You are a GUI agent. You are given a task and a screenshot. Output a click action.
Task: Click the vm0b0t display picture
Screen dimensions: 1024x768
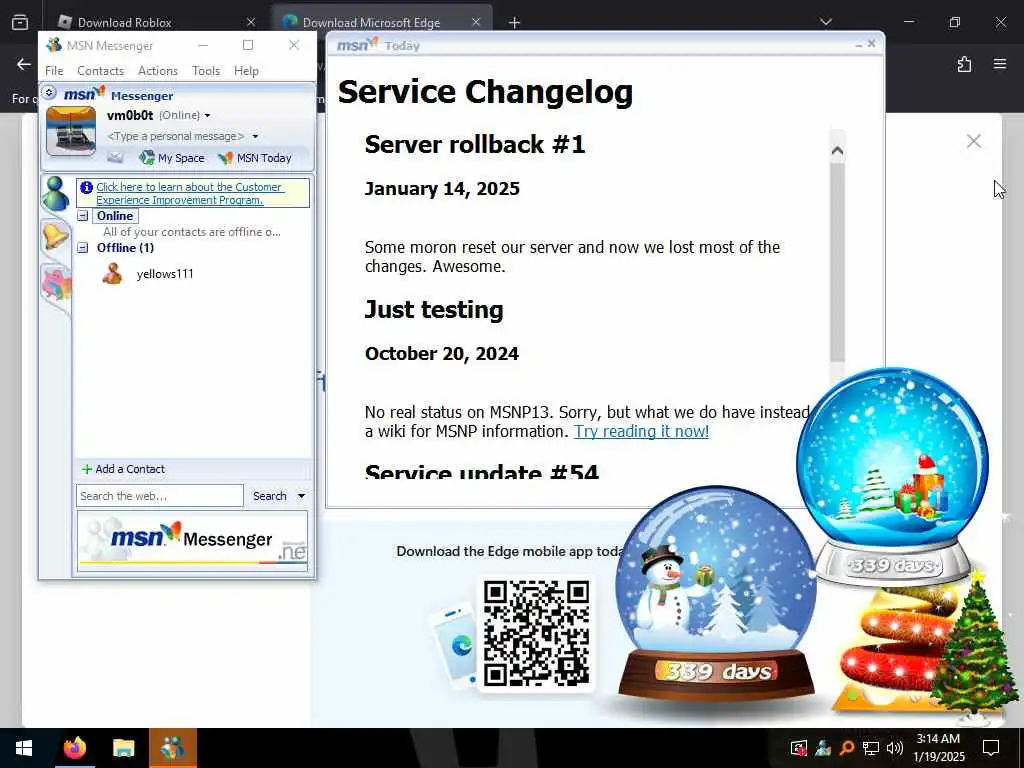click(x=71, y=131)
